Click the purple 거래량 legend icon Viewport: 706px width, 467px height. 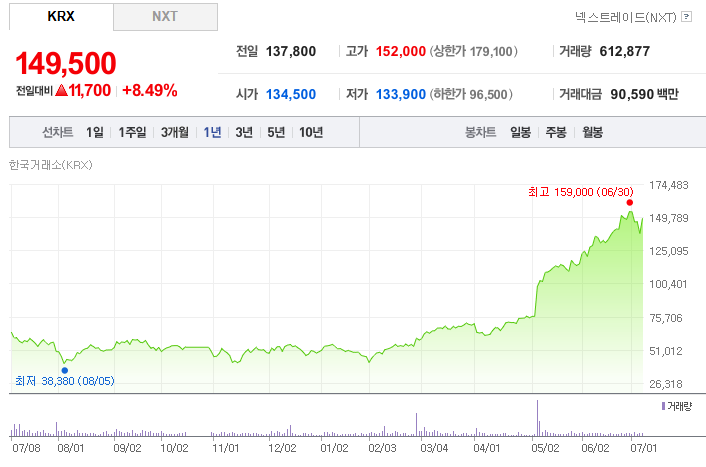click(x=663, y=406)
